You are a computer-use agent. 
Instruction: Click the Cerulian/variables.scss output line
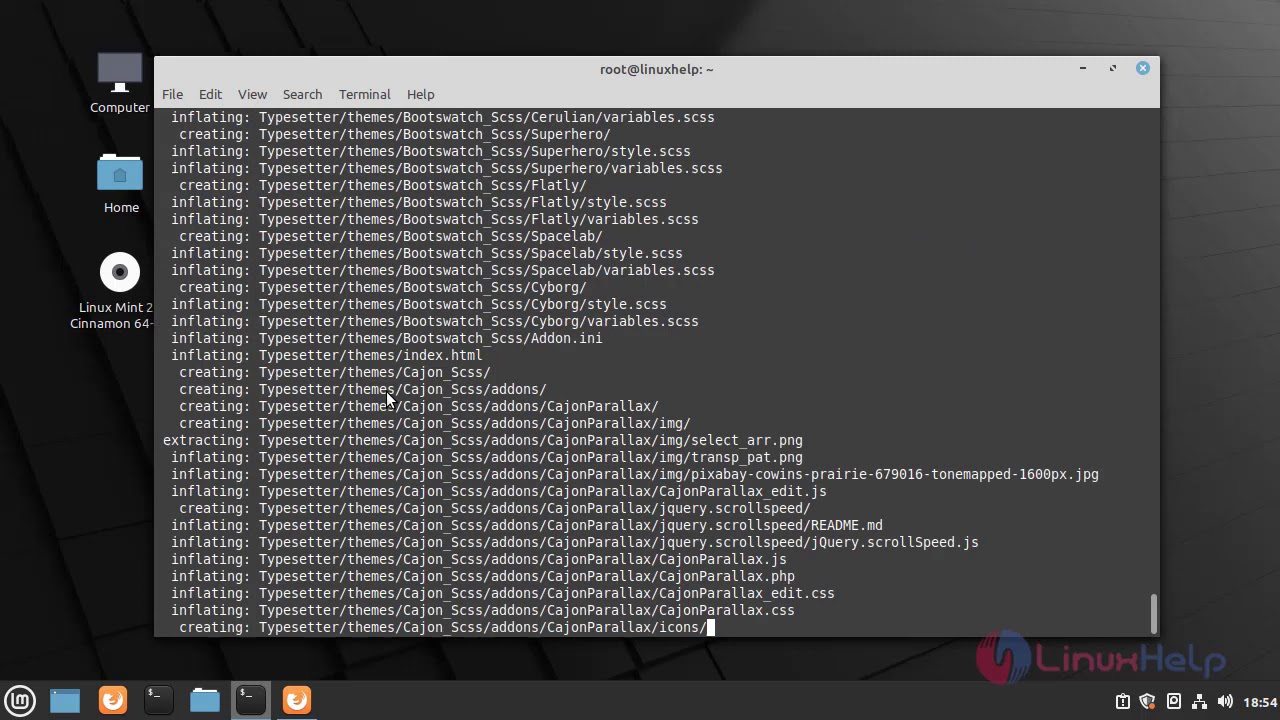click(443, 117)
